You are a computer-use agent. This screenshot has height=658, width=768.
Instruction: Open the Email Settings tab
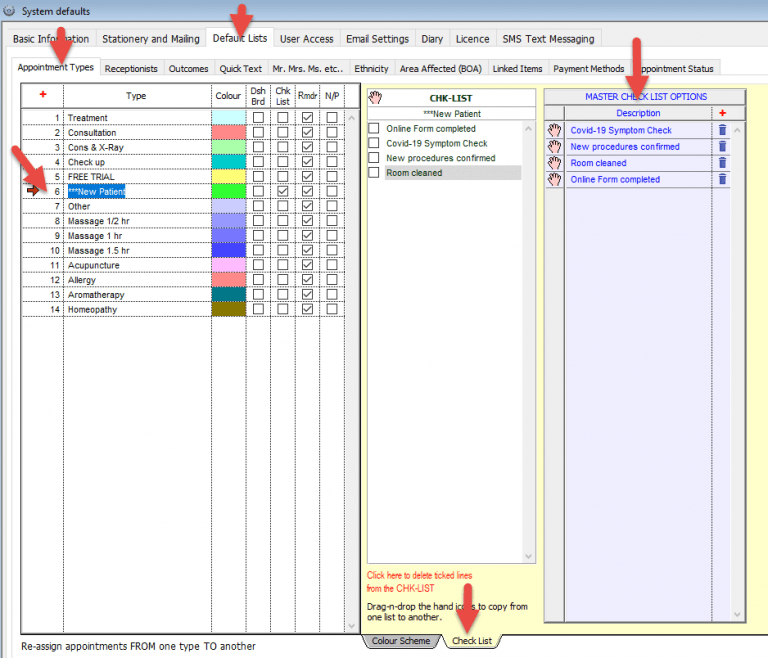pos(377,39)
